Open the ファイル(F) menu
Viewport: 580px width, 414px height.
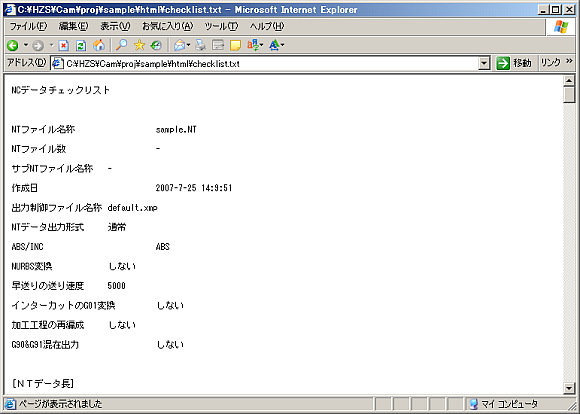click(x=28, y=26)
